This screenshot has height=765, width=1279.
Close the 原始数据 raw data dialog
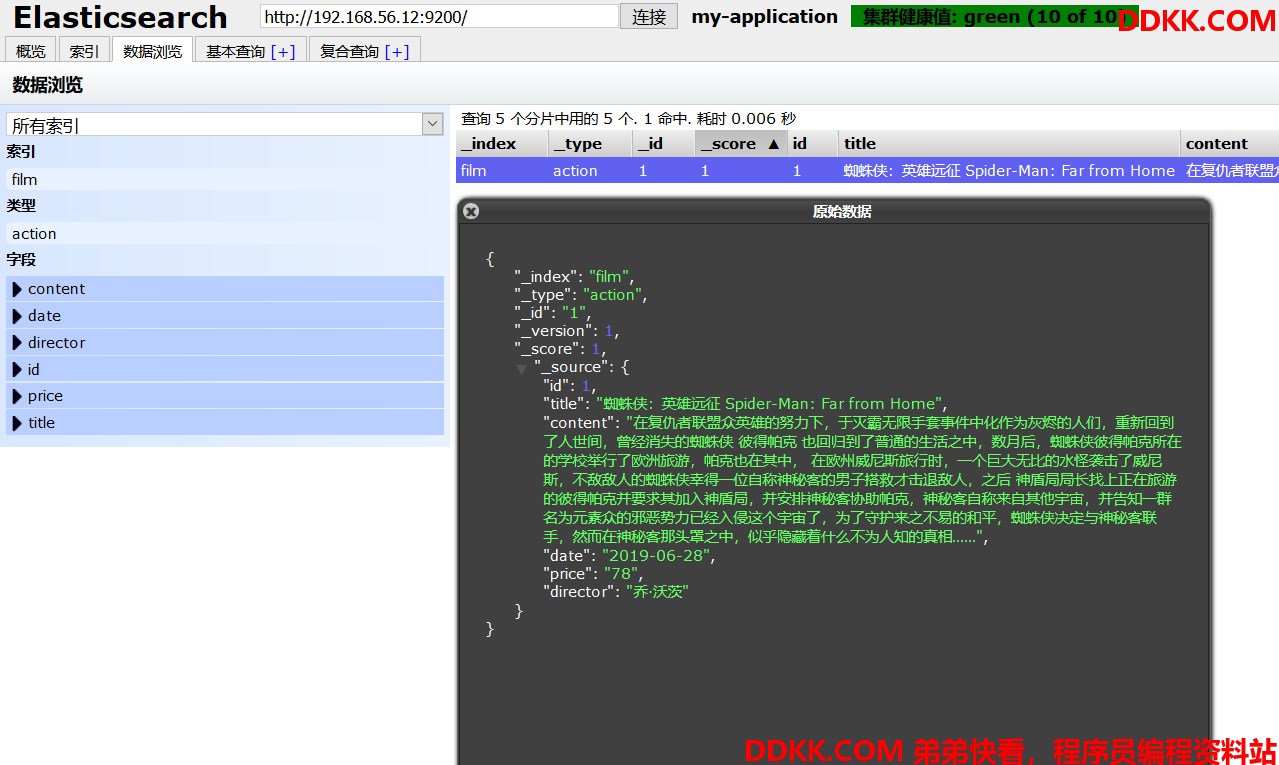pyautogui.click(x=471, y=211)
